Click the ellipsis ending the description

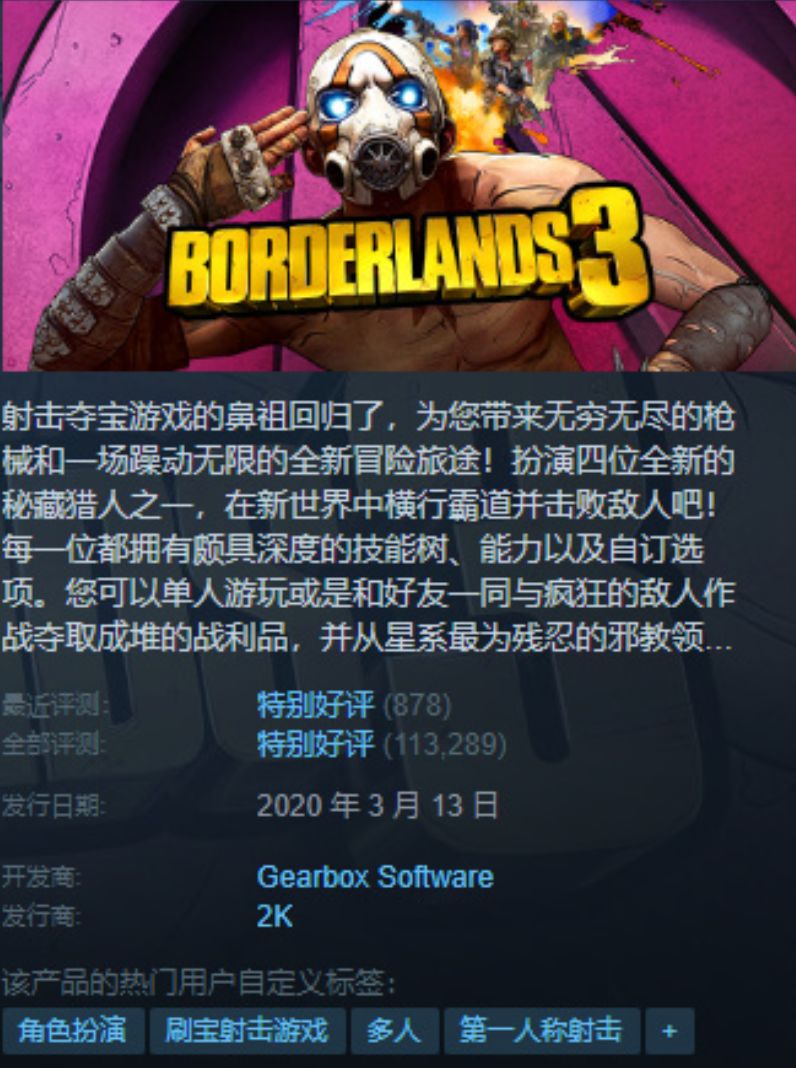pyautogui.click(x=719, y=644)
